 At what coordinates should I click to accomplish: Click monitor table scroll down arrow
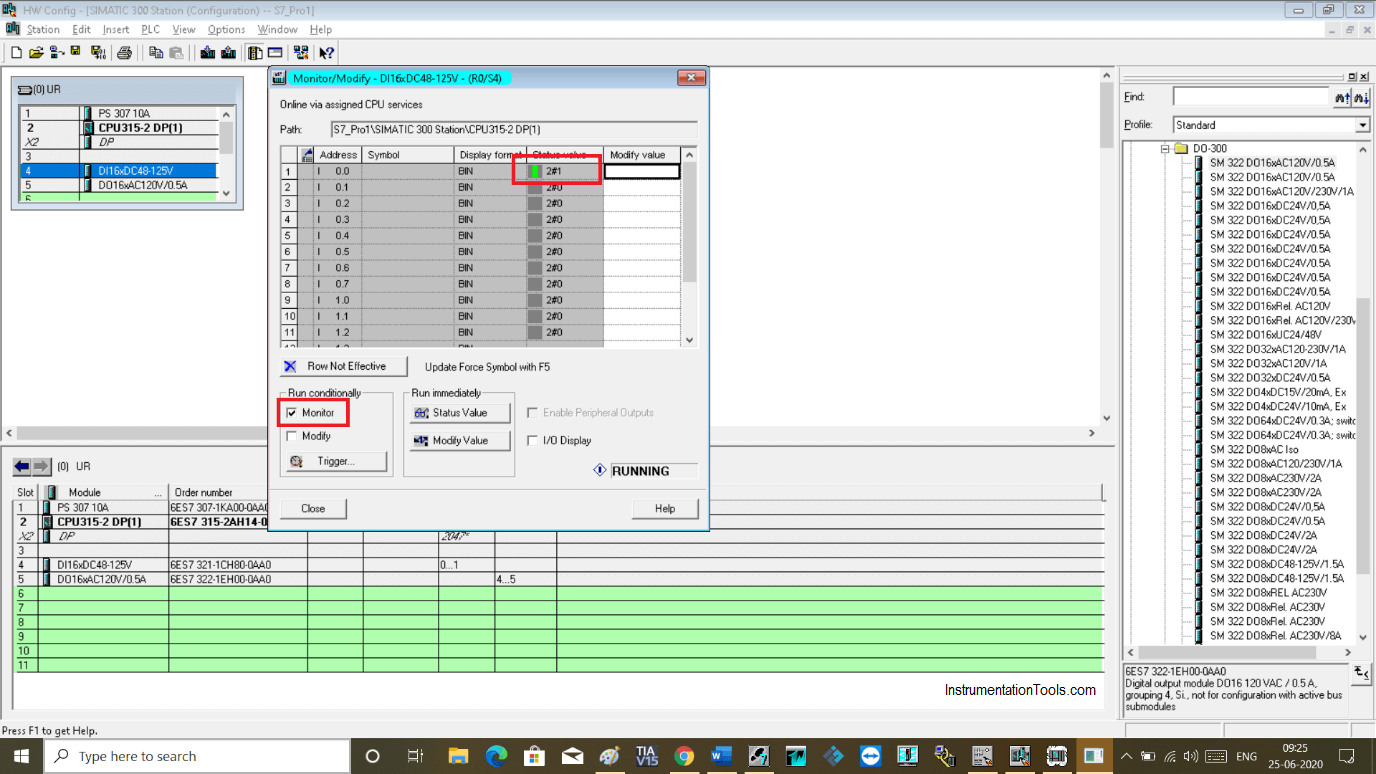(x=689, y=340)
